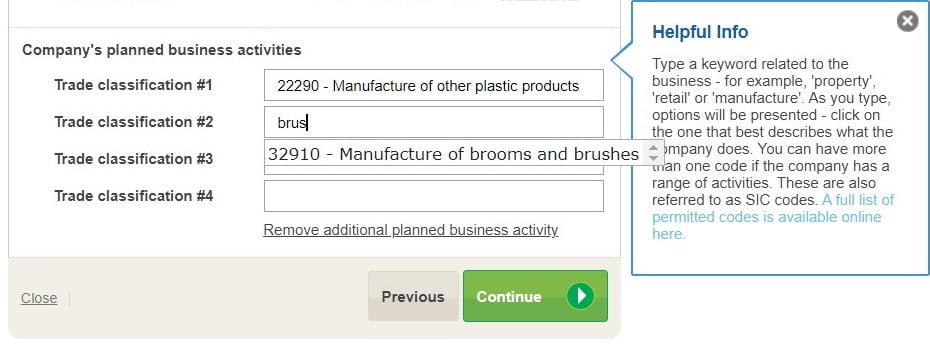Click the suggestion list up arrow
Image resolution: width=930 pixels, height=361 pixels.
[x=654, y=148]
